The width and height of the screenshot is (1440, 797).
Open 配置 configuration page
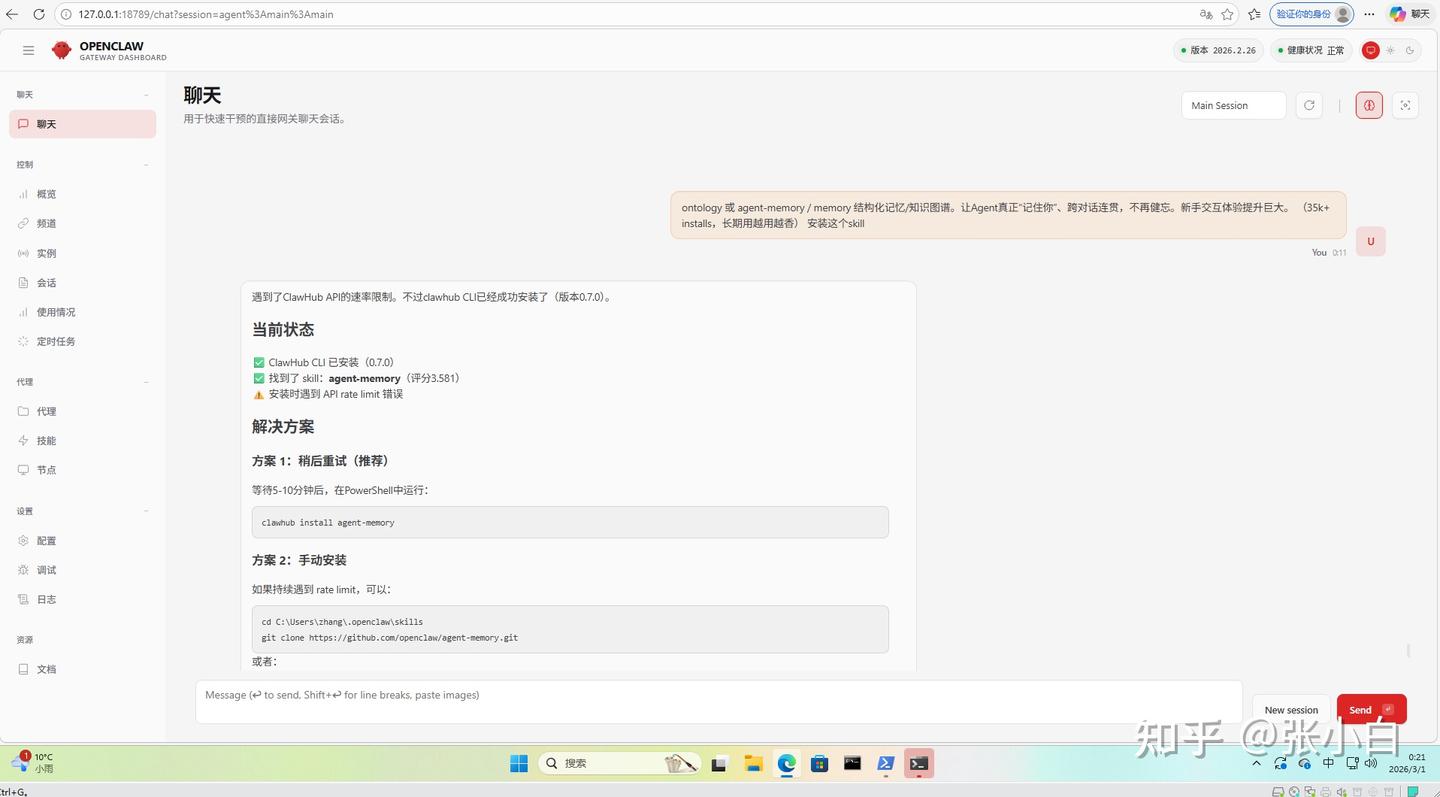click(82, 540)
